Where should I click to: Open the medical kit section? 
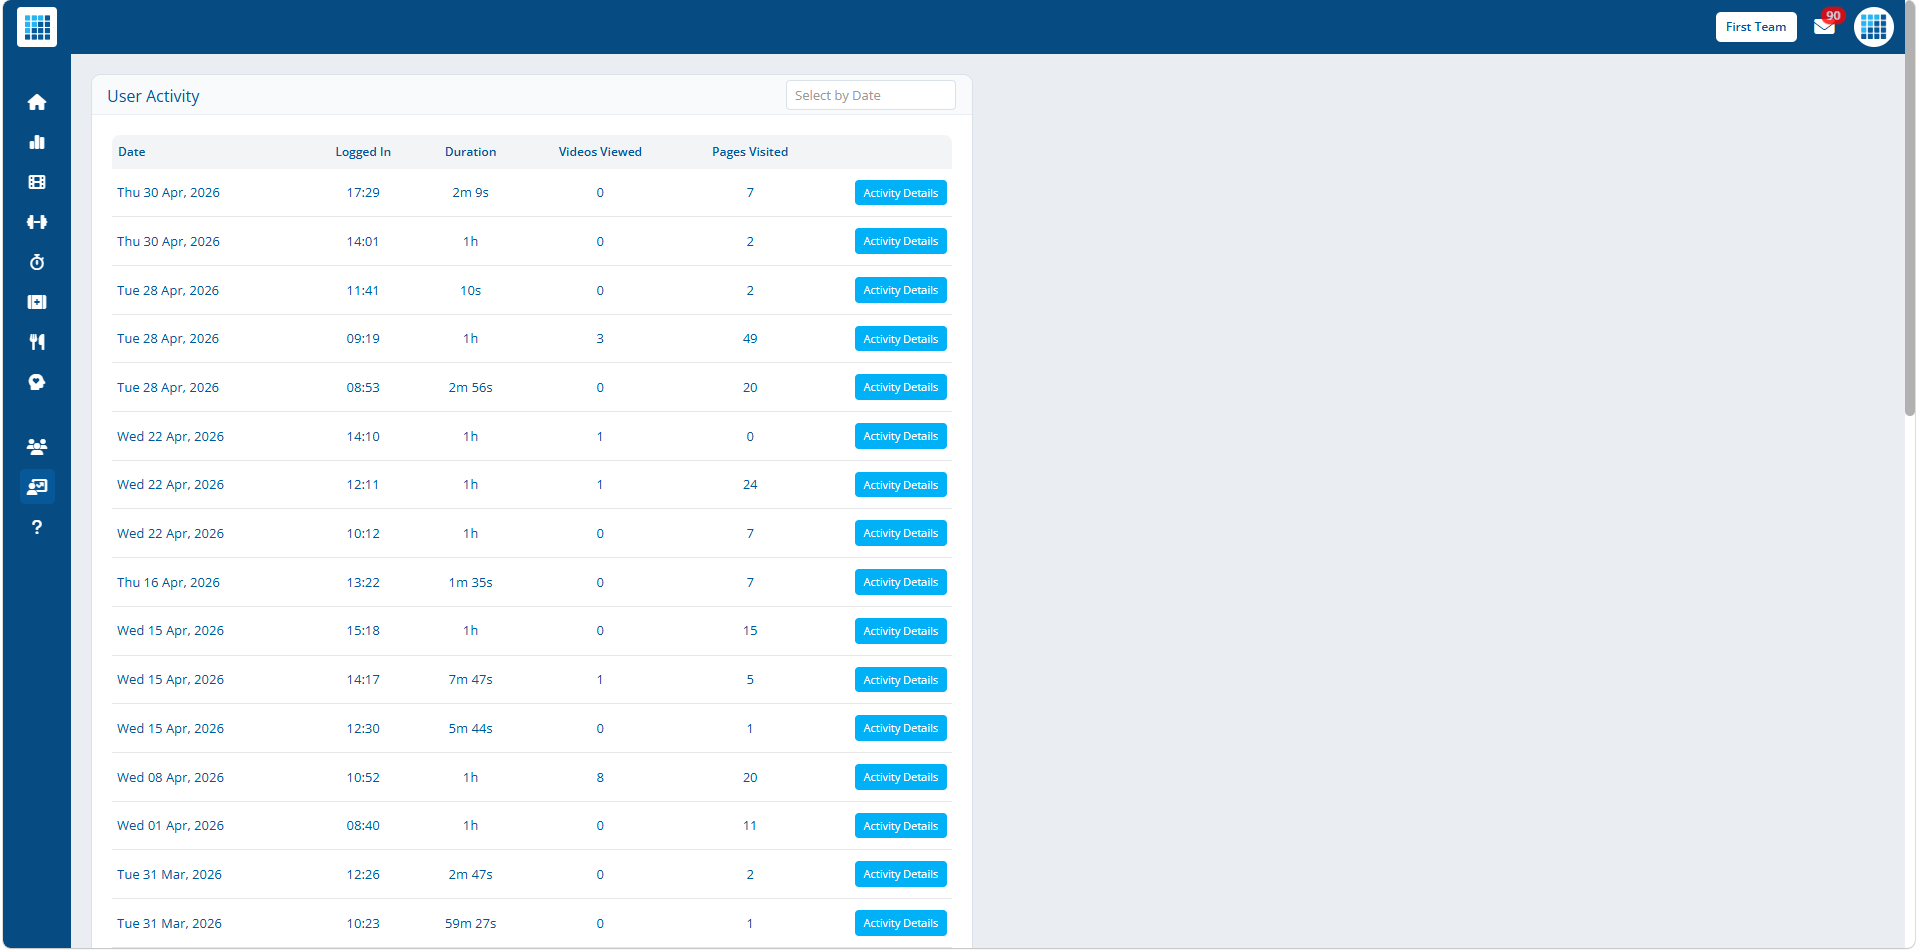click(37, 302)
